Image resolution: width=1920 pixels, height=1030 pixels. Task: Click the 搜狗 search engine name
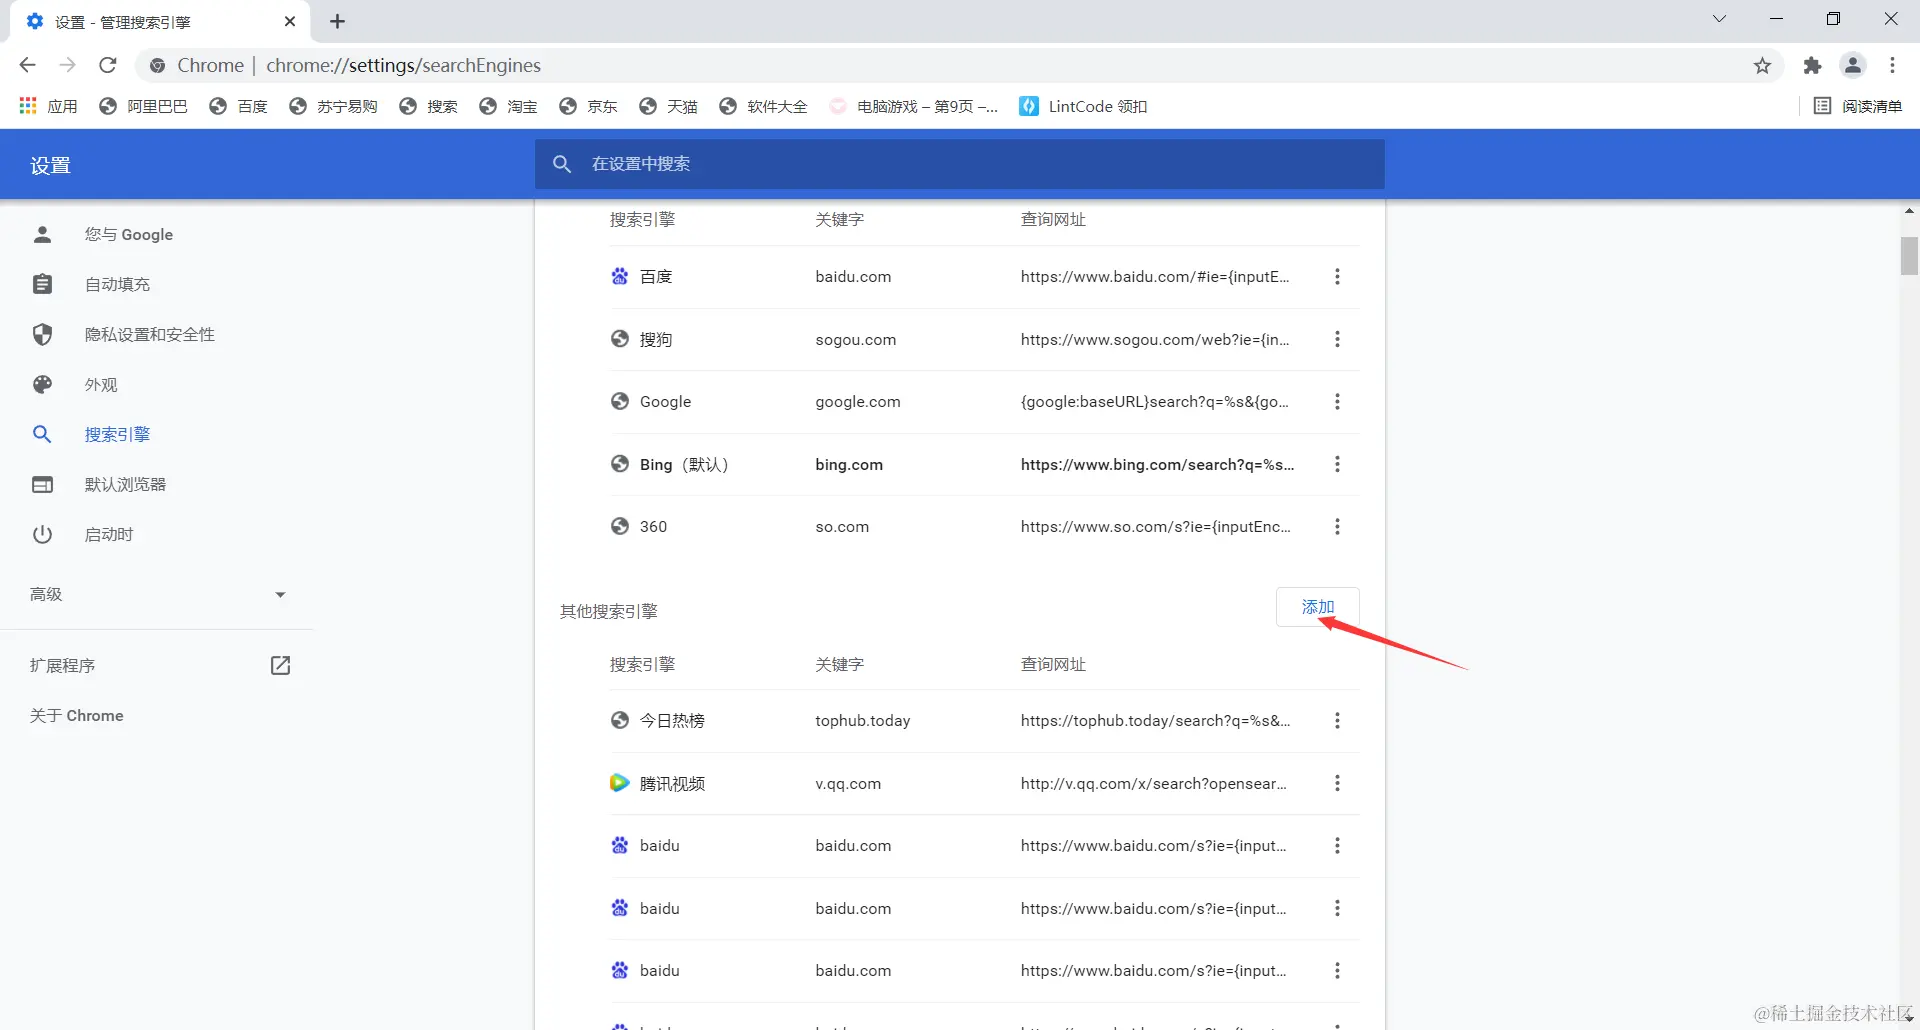pos(656,340)
